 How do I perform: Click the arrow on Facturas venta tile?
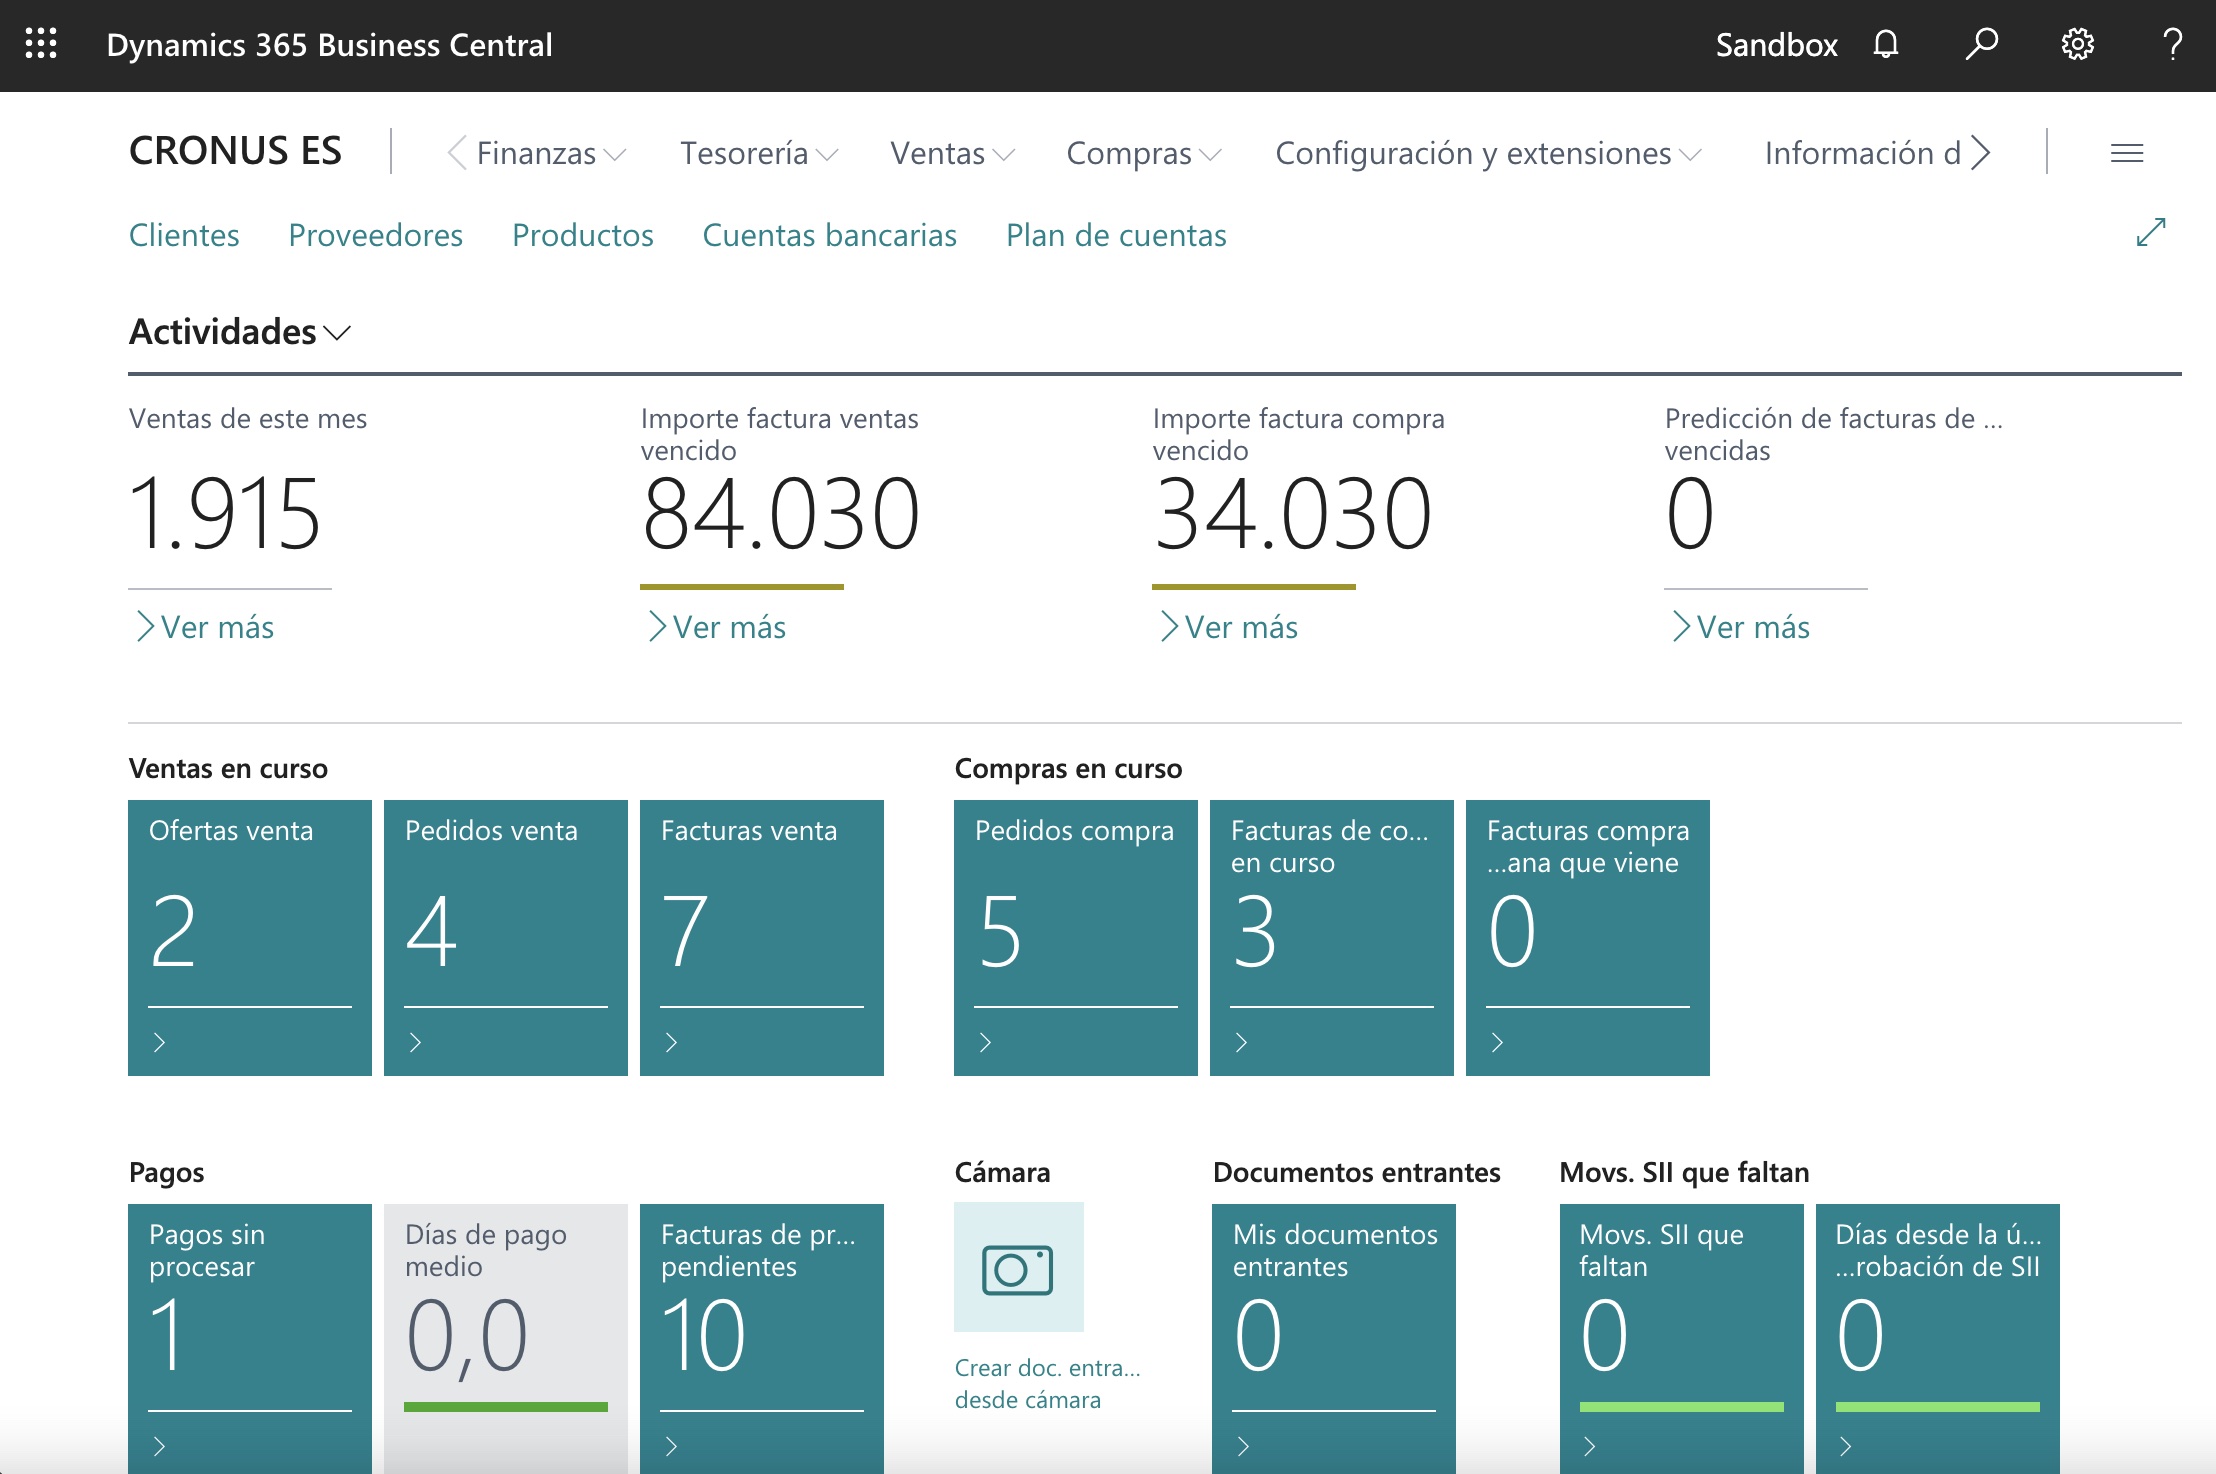tap(671, 1042)
